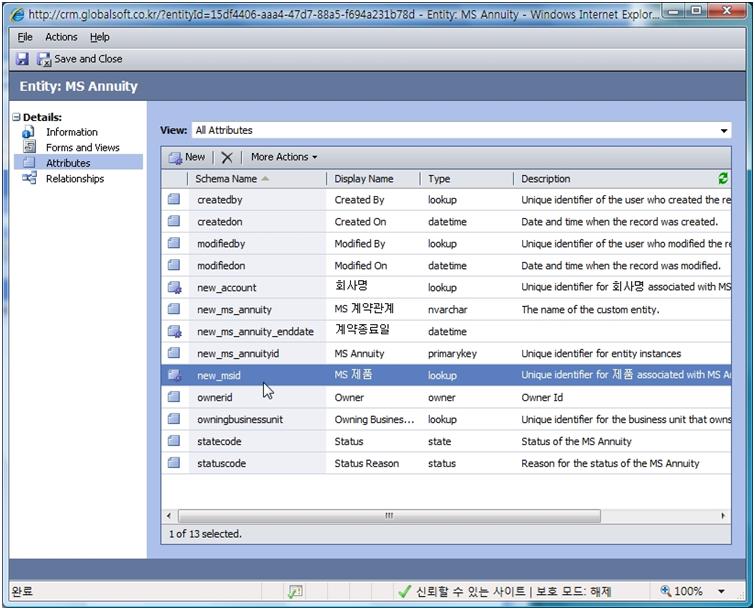The height and width of the screenshot is (610, 755).
Task: Select the createdby schema name
Action: (220, 200)
